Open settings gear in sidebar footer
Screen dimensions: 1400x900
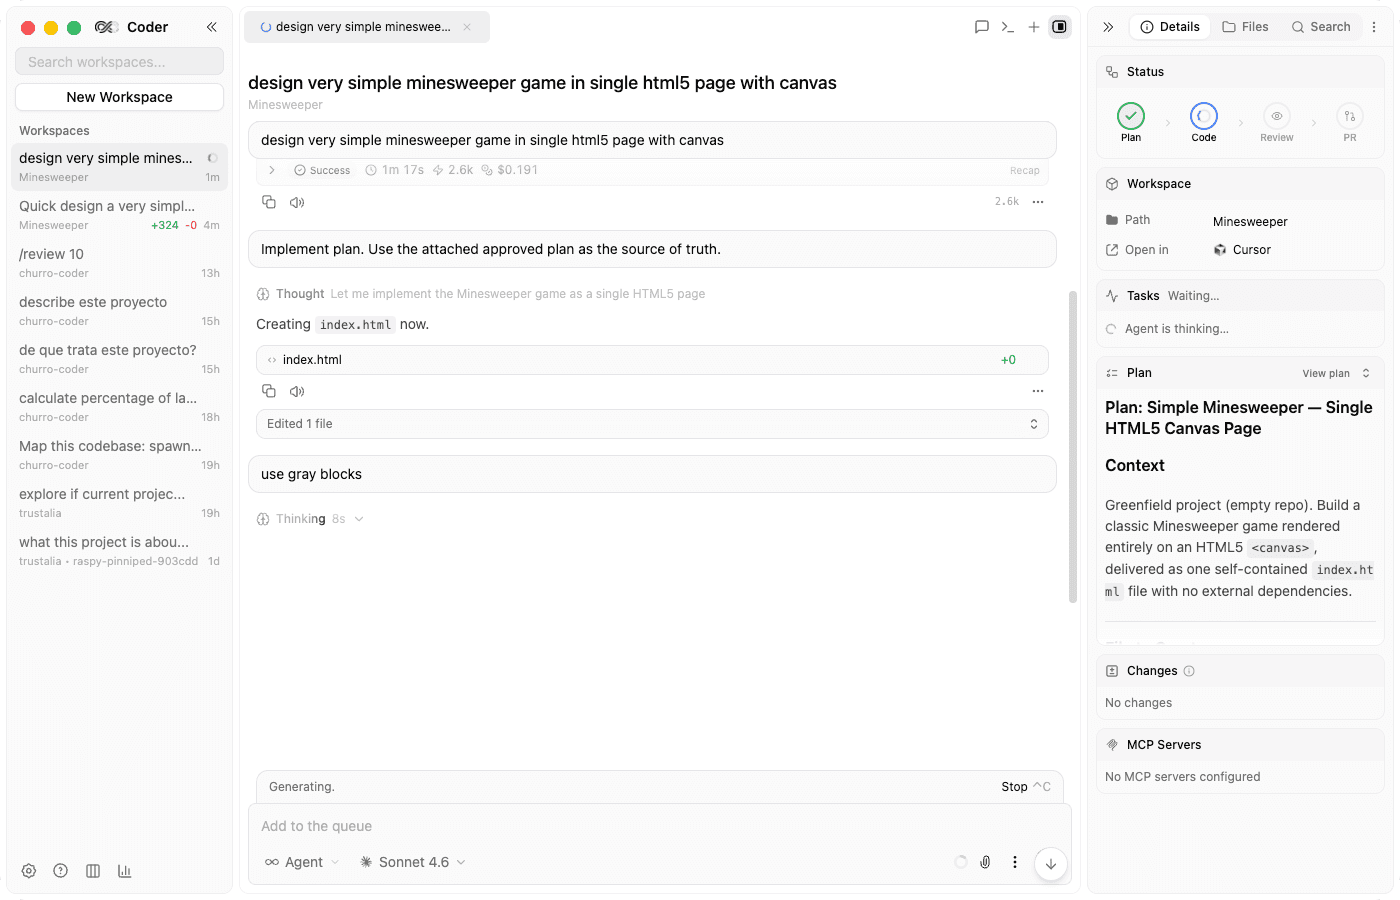click(x=29, y=871)
